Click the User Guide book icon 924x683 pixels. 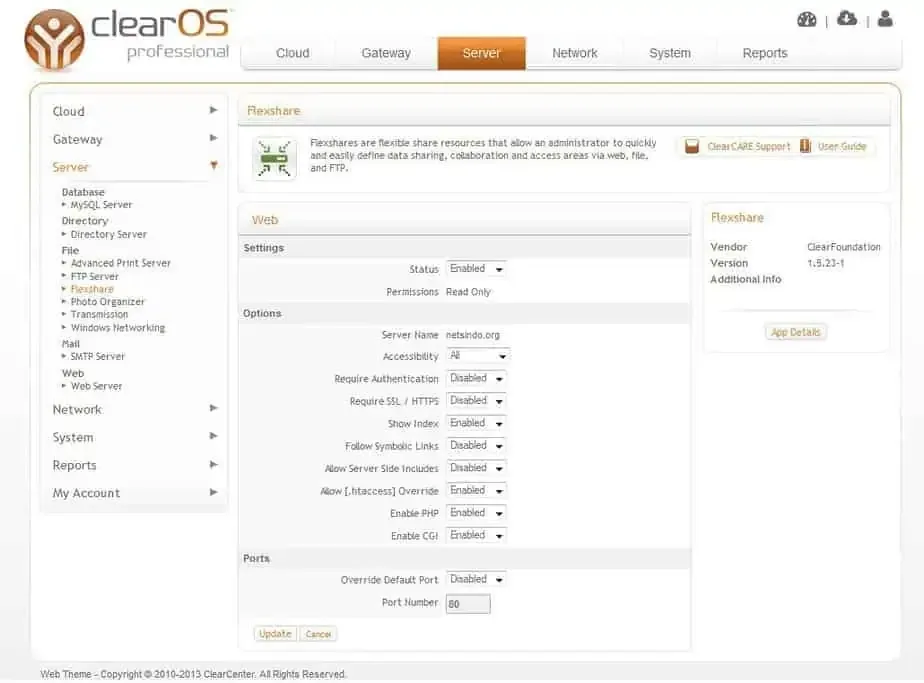[805, 147]
